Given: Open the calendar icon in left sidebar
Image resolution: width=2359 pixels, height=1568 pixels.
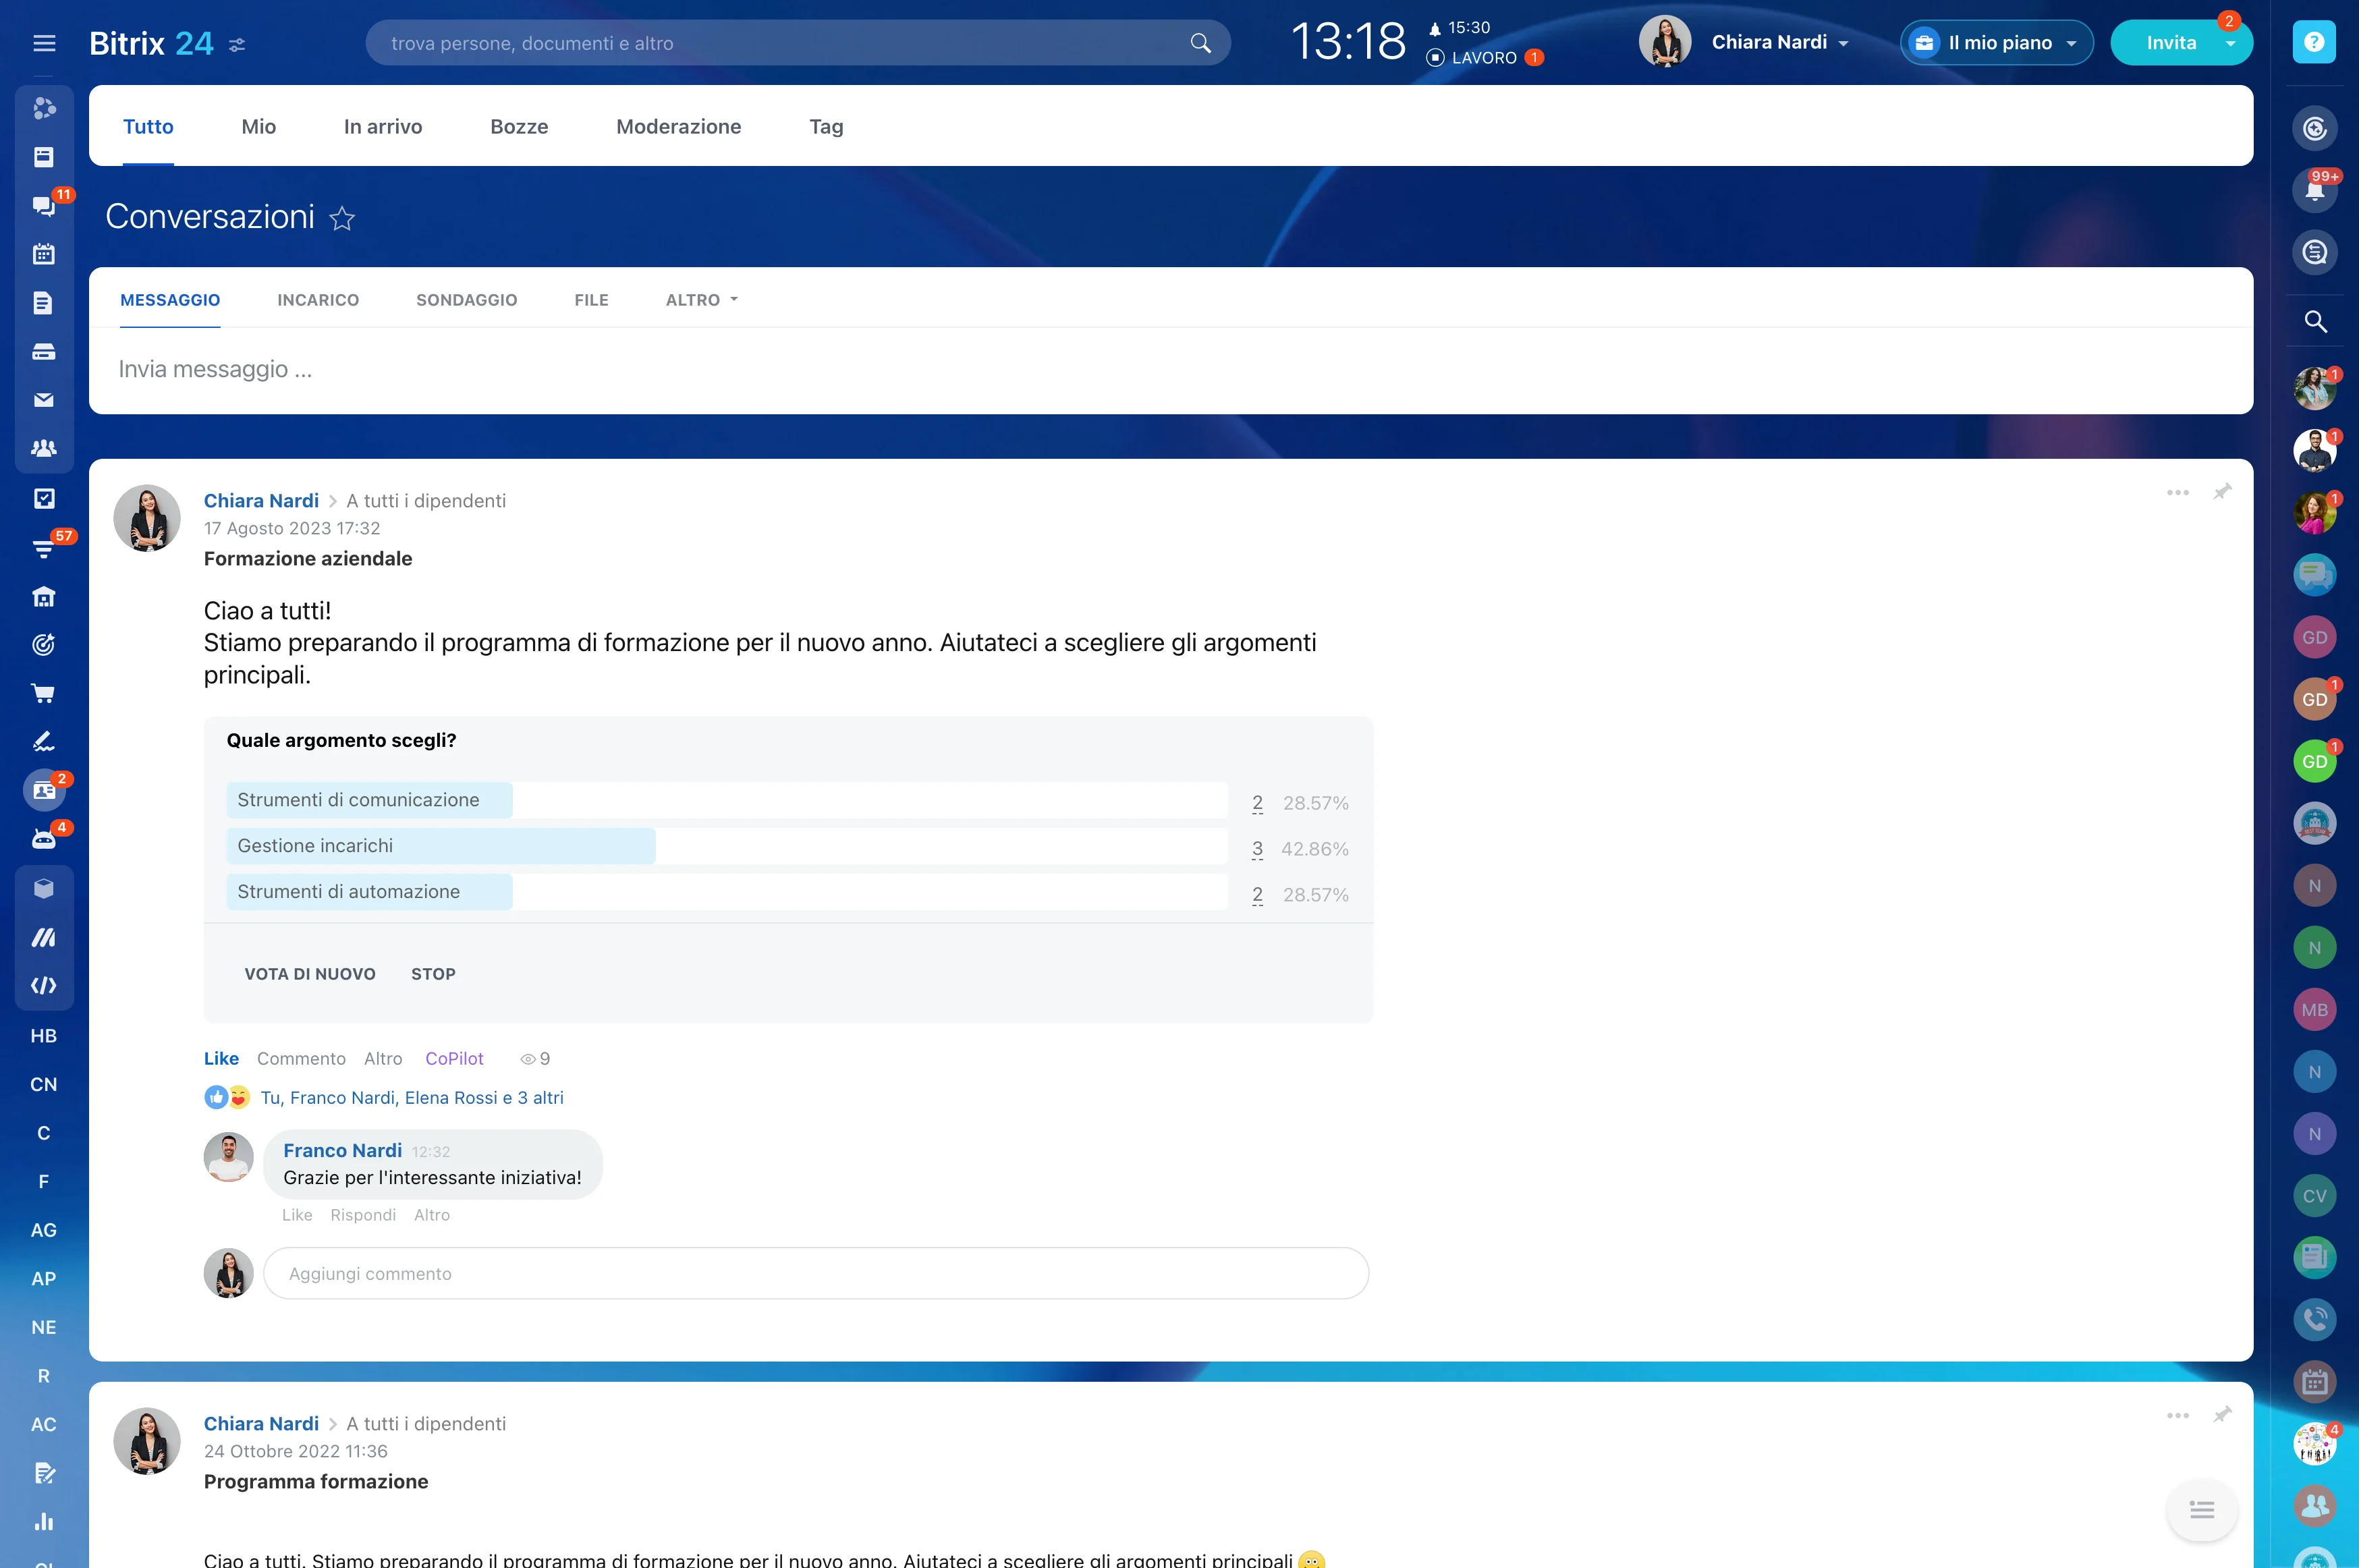Looking at the screenshot, I should click(43, 254).
